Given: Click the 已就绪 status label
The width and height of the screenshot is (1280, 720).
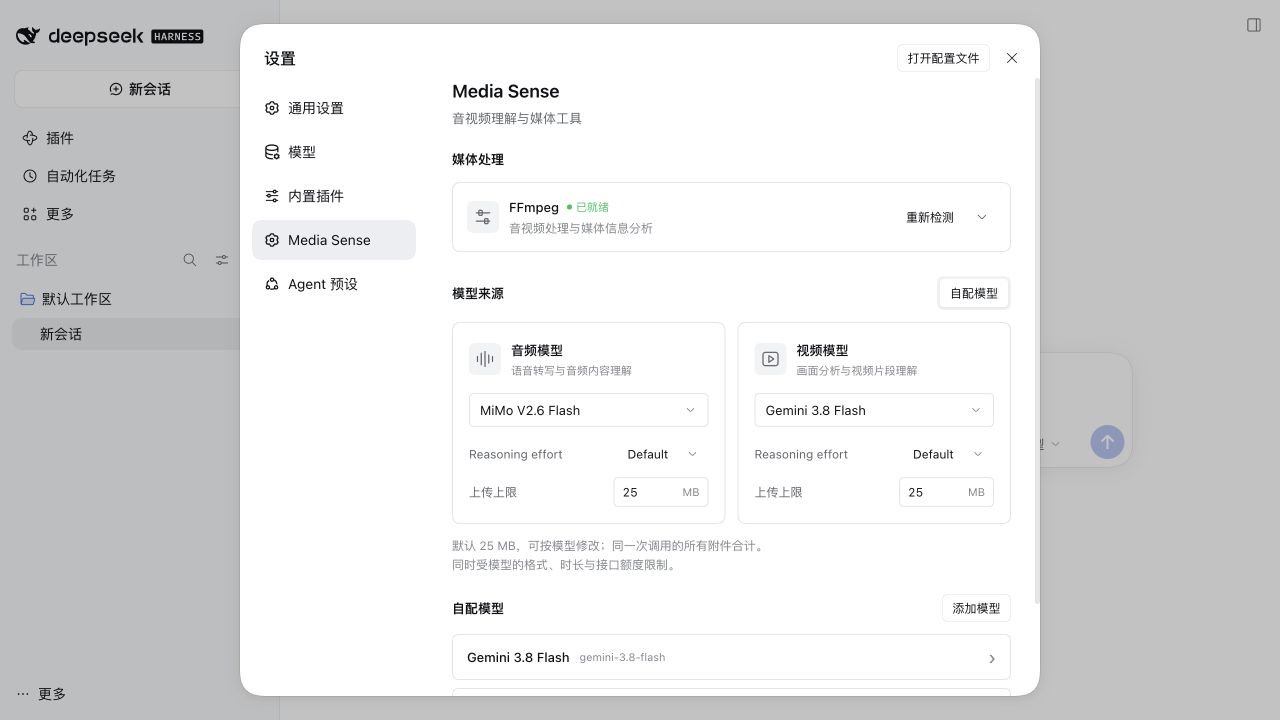Looking at the screenshot, I should [592, 207].
